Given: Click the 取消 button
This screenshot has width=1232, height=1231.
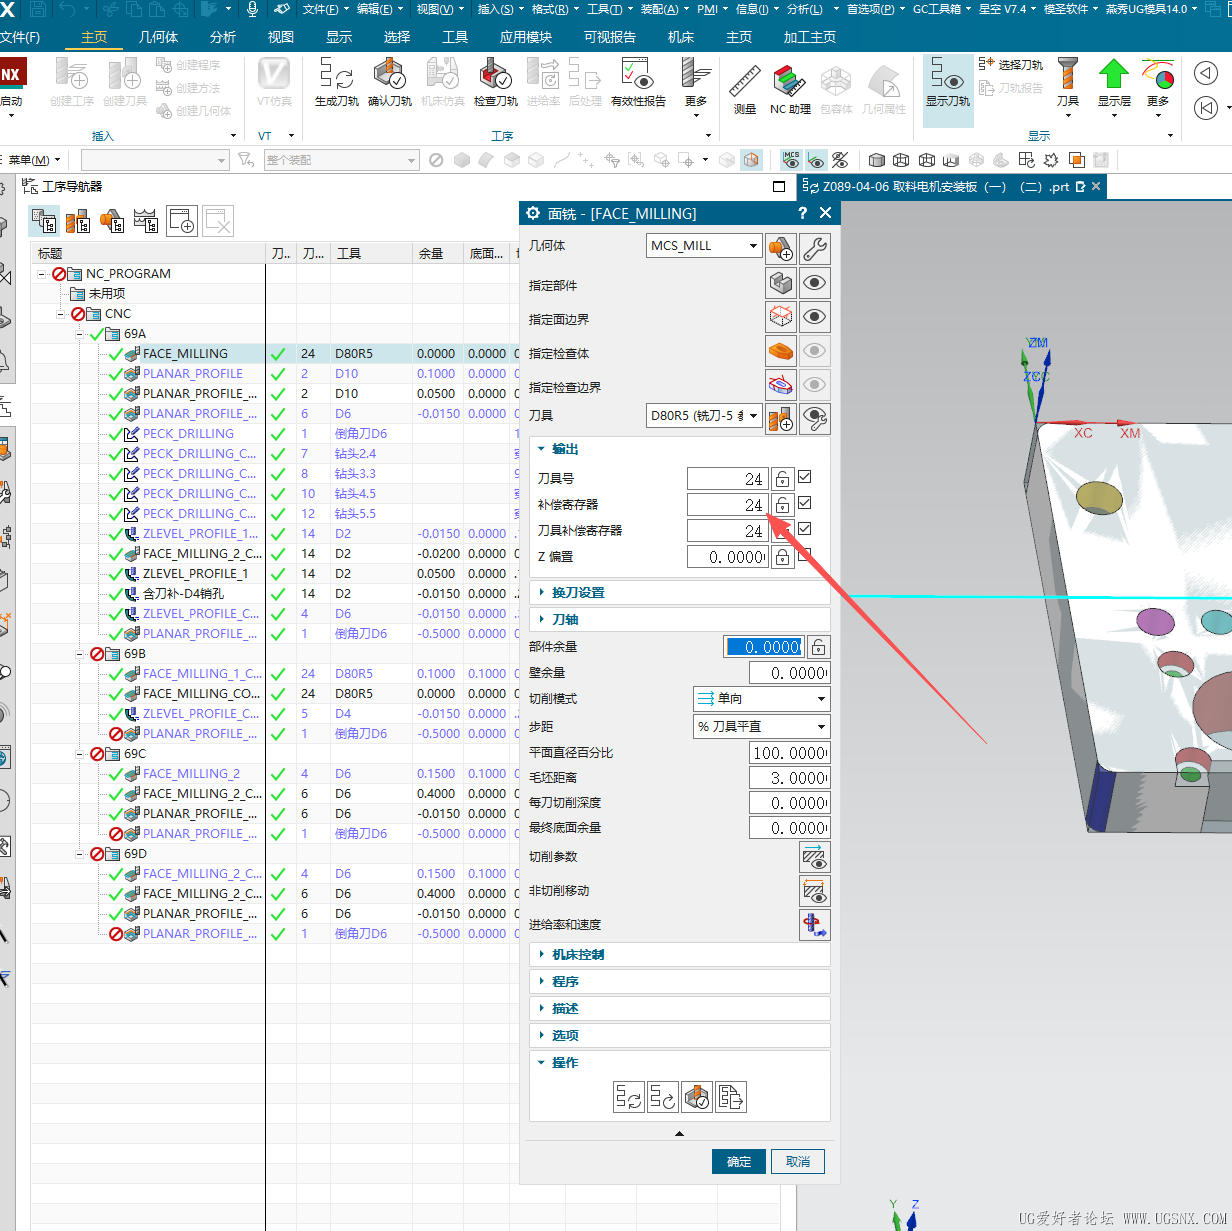Looking at the screenshot, I should 798,1161.
